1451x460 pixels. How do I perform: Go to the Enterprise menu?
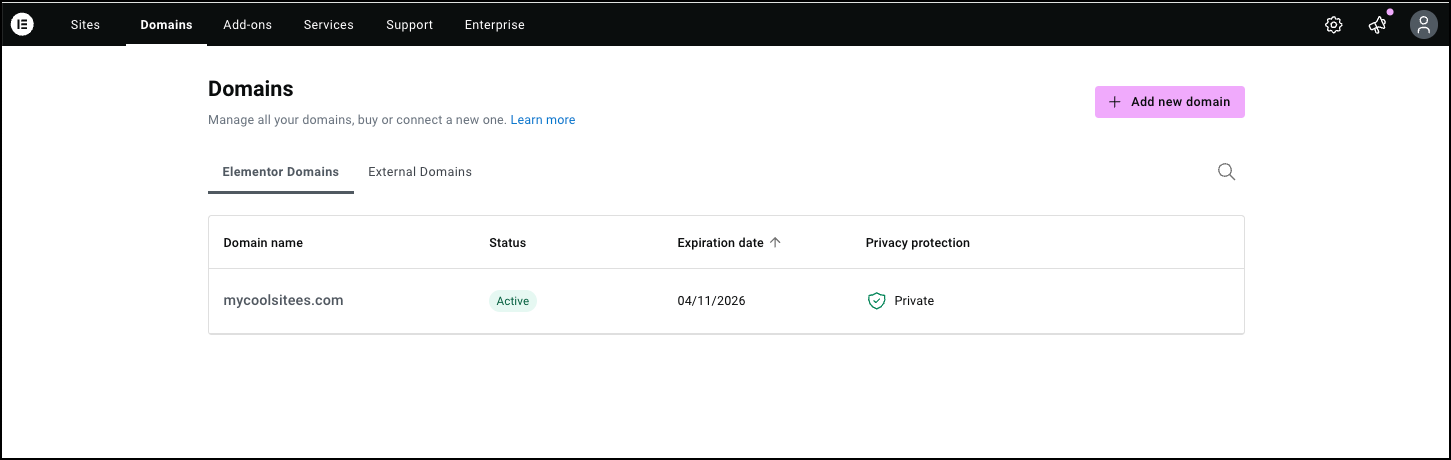tap(494, 25)
